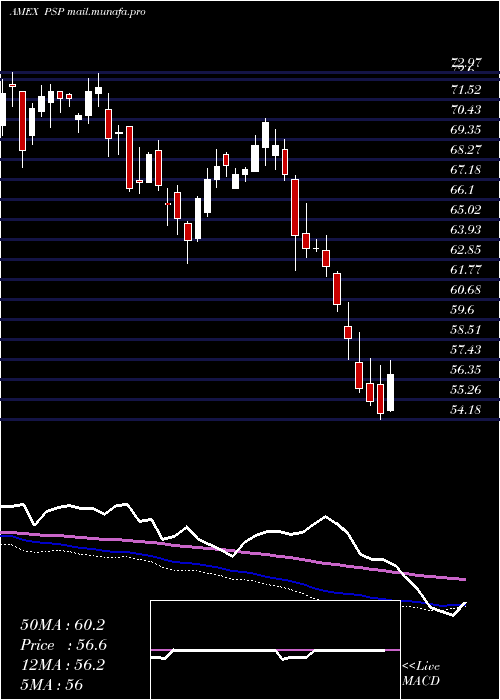Select the 58.51 price axis label
This screenshot has width=500, height=700.
466,330
